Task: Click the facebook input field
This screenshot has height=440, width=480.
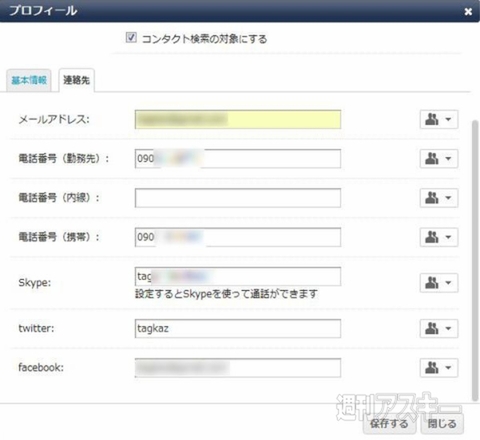Action: pyautogui.click(x=238, y=368)
